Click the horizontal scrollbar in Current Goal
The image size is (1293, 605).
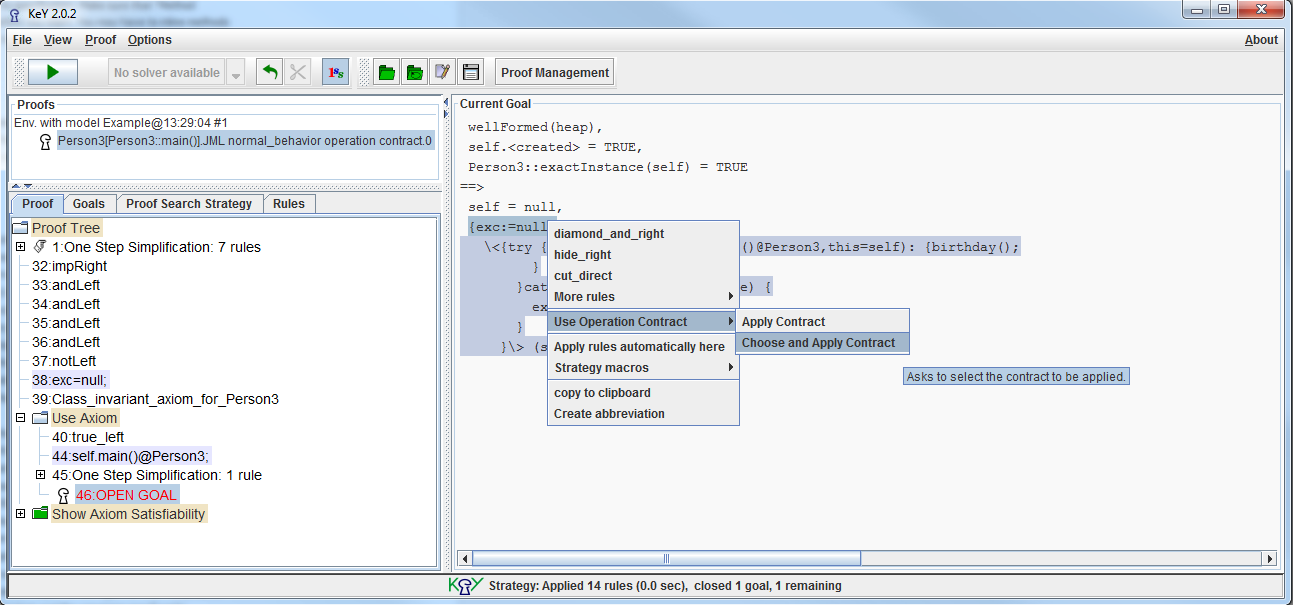point(666,558)
